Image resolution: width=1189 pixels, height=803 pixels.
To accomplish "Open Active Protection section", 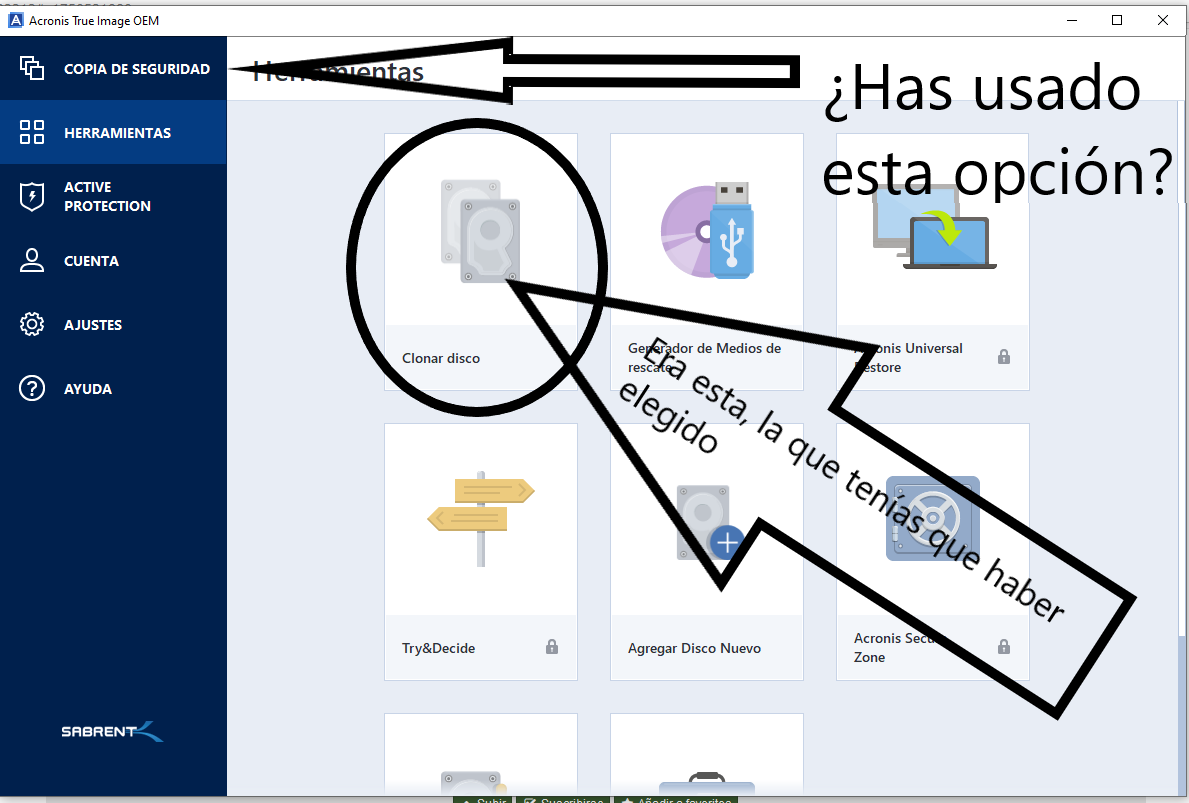I will 113,196.
